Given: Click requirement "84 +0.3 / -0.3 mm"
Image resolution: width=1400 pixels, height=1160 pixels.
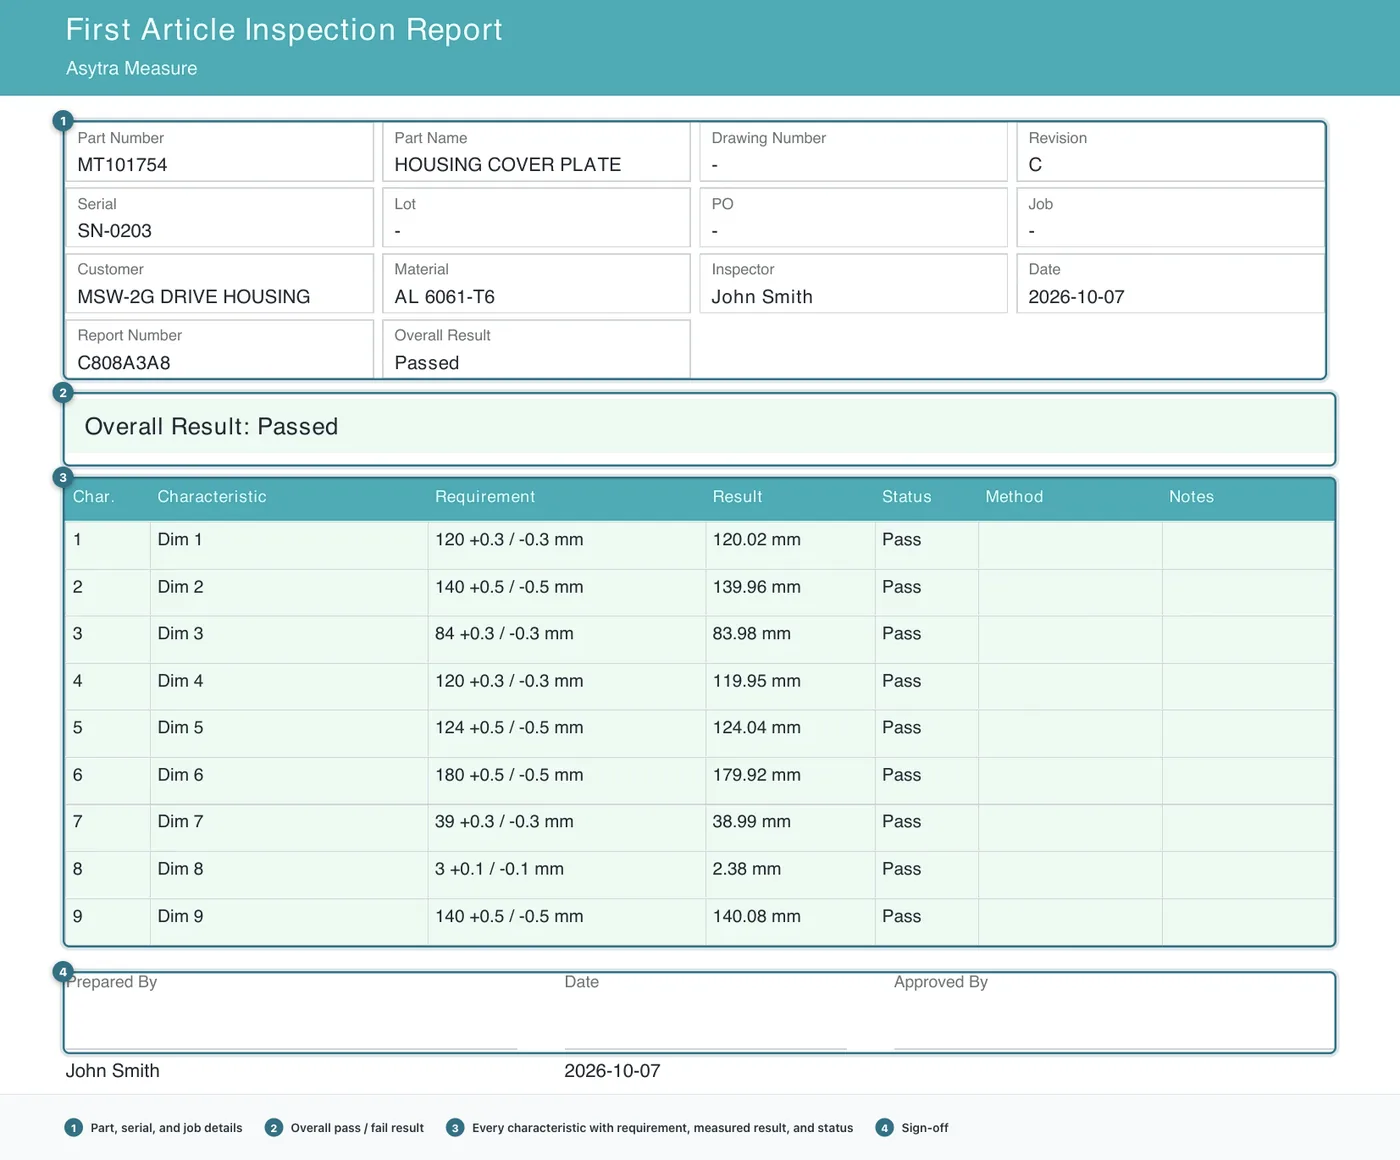Looking at the screenshot, I should click(x=504, y=634).
